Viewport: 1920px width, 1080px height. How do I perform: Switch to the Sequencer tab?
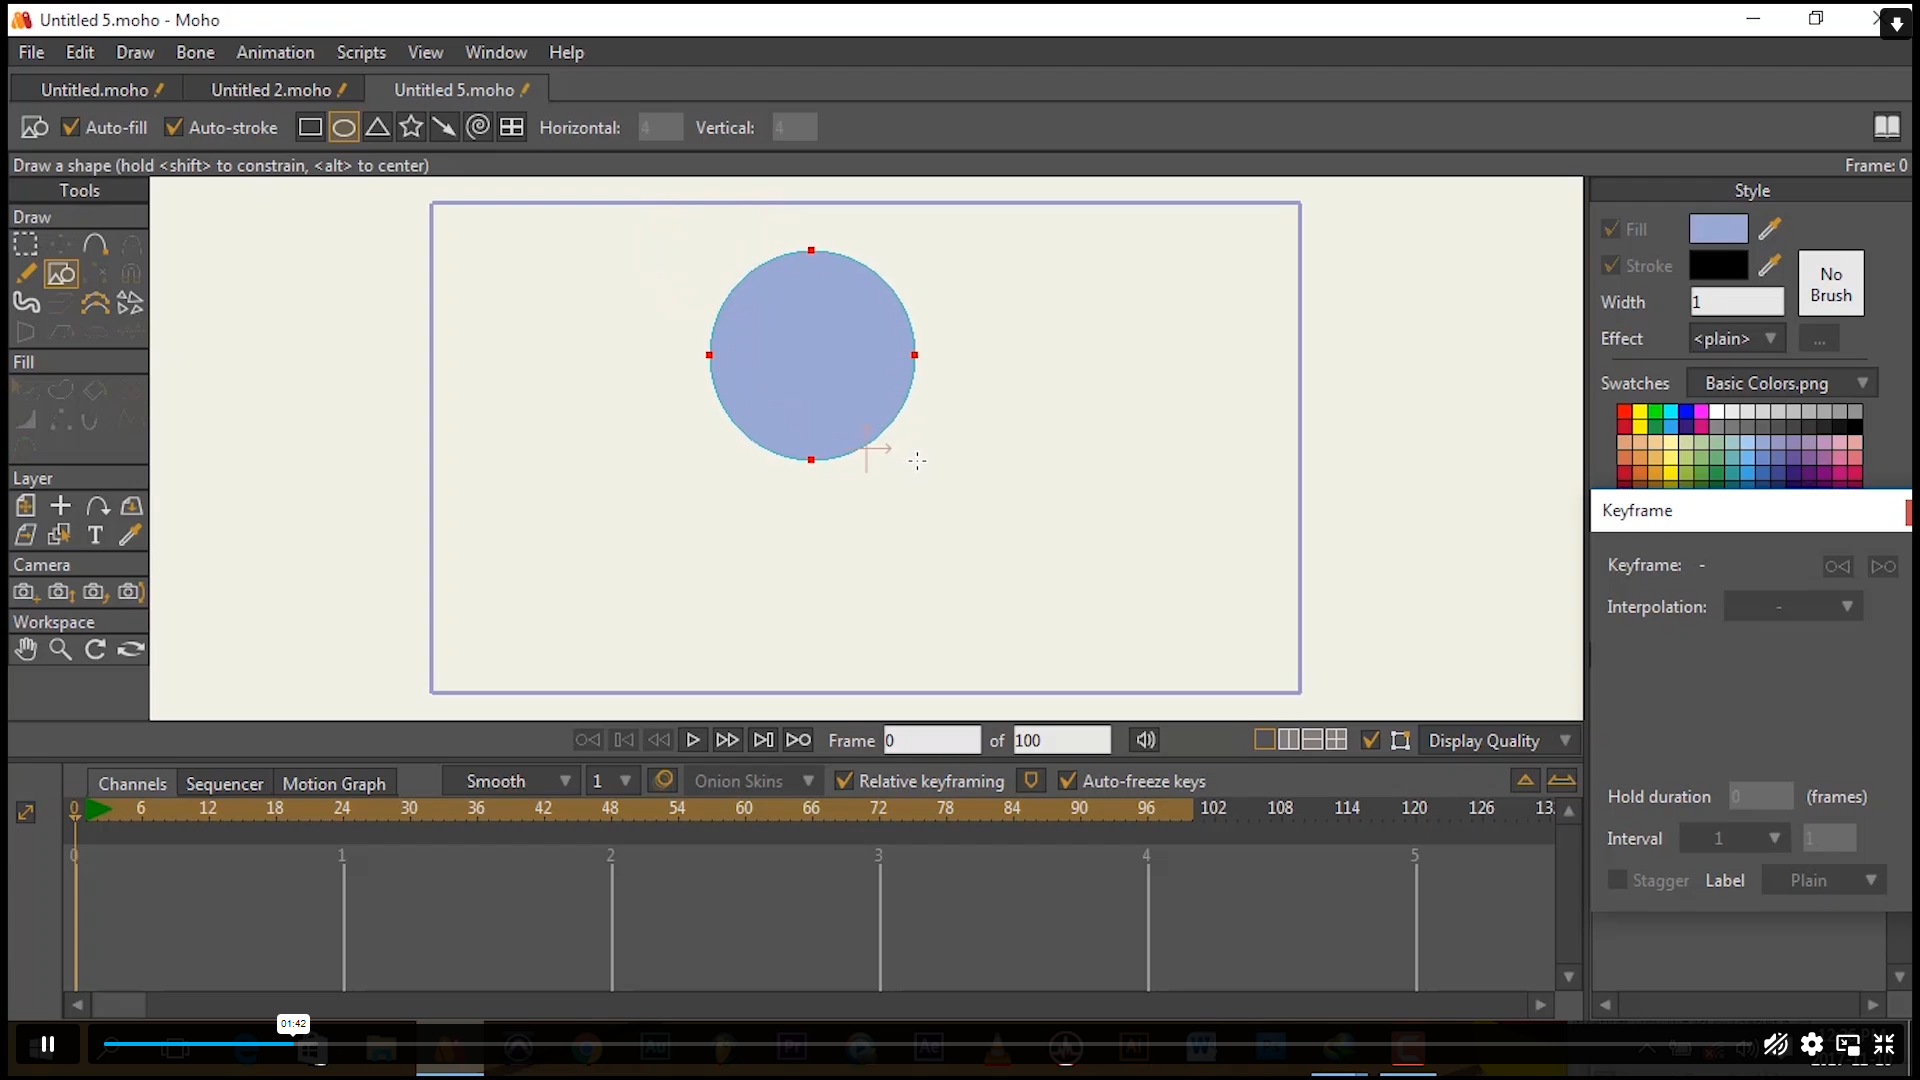tap(224, 782)
